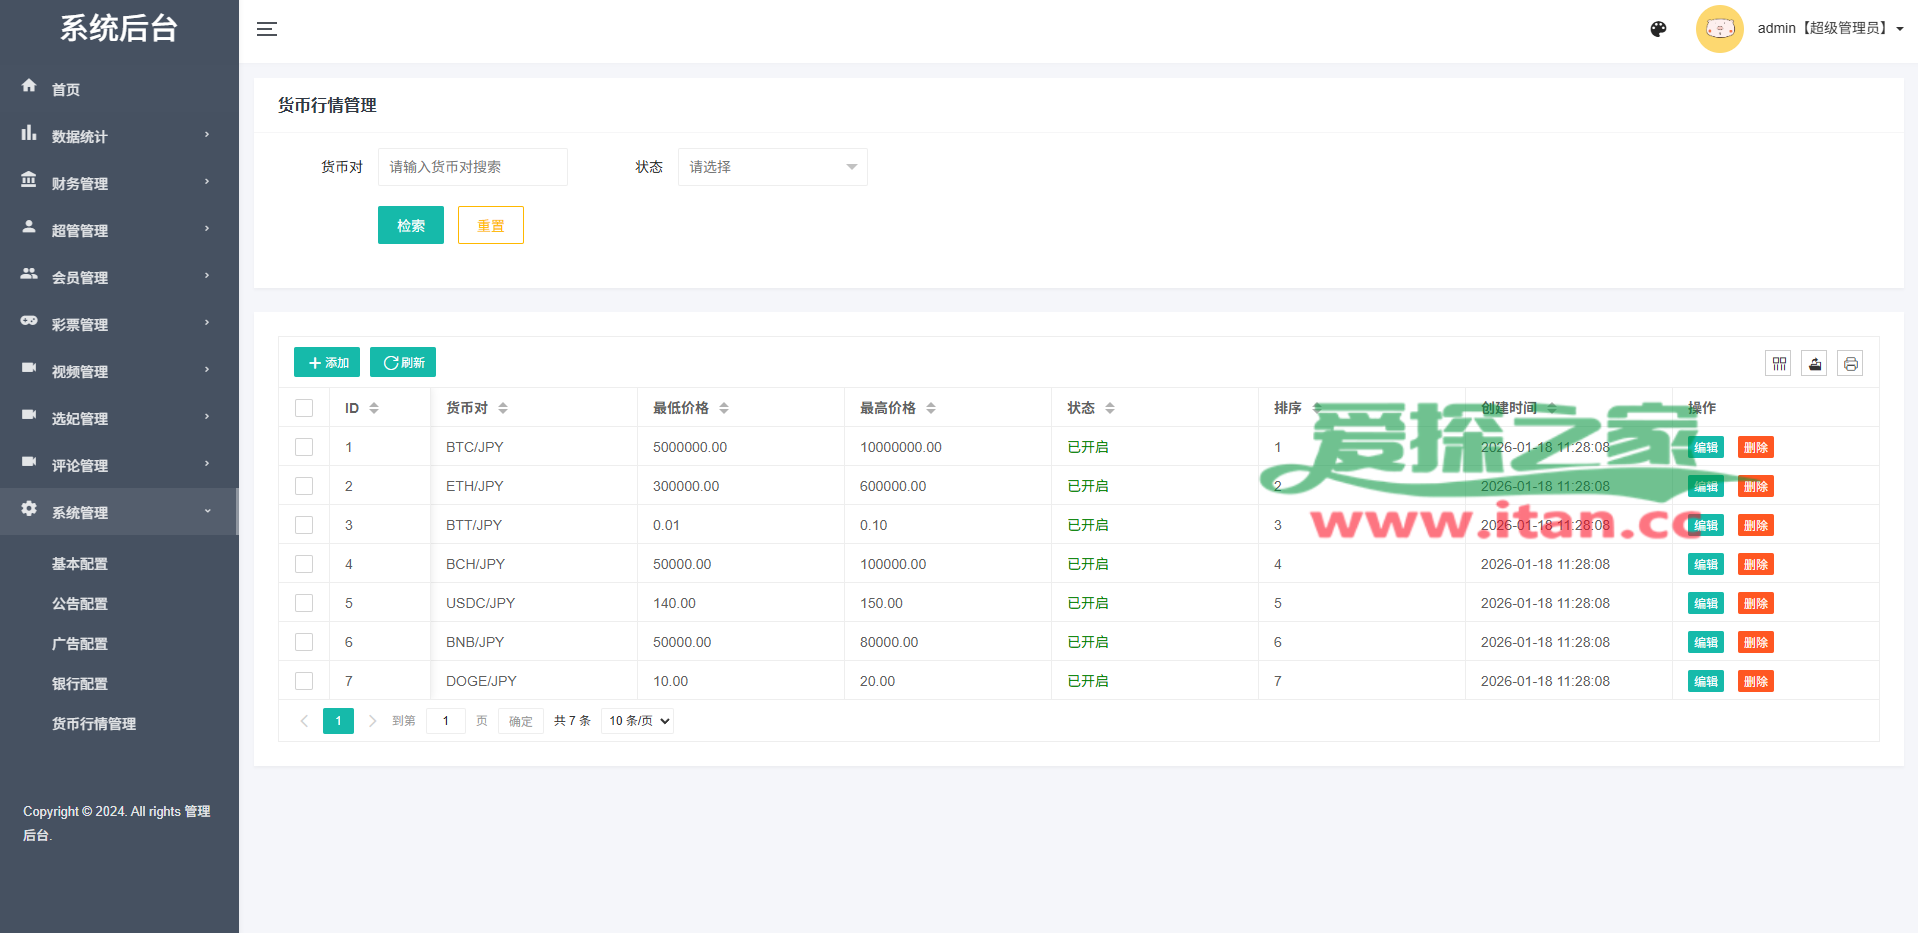Click the green 检索 search button
Image resolution: width=1918 pixels, height=933 pixels.
click(410, 225)
